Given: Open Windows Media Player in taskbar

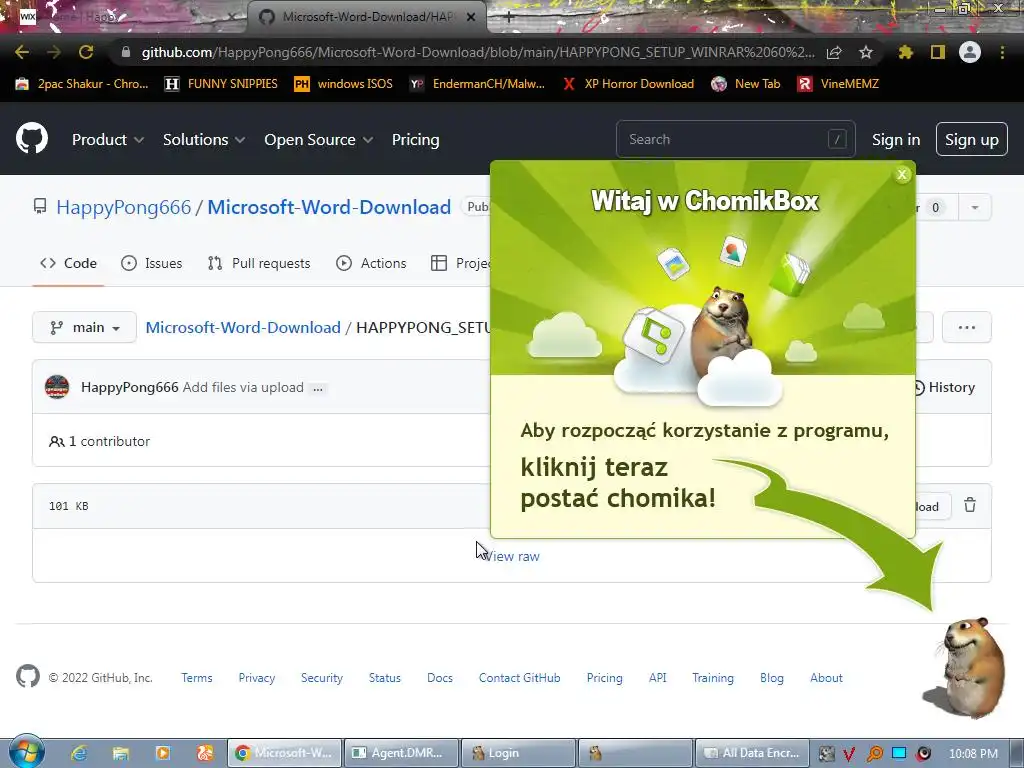Looking at the screenshot, I should click(163, 753).
